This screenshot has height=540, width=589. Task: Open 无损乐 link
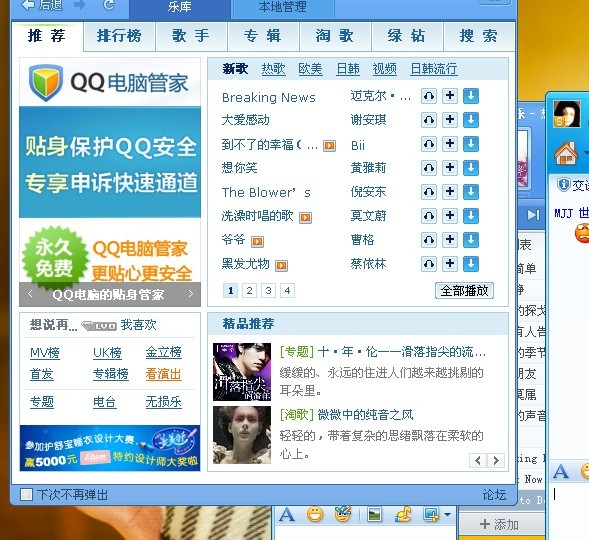[164, 402]
